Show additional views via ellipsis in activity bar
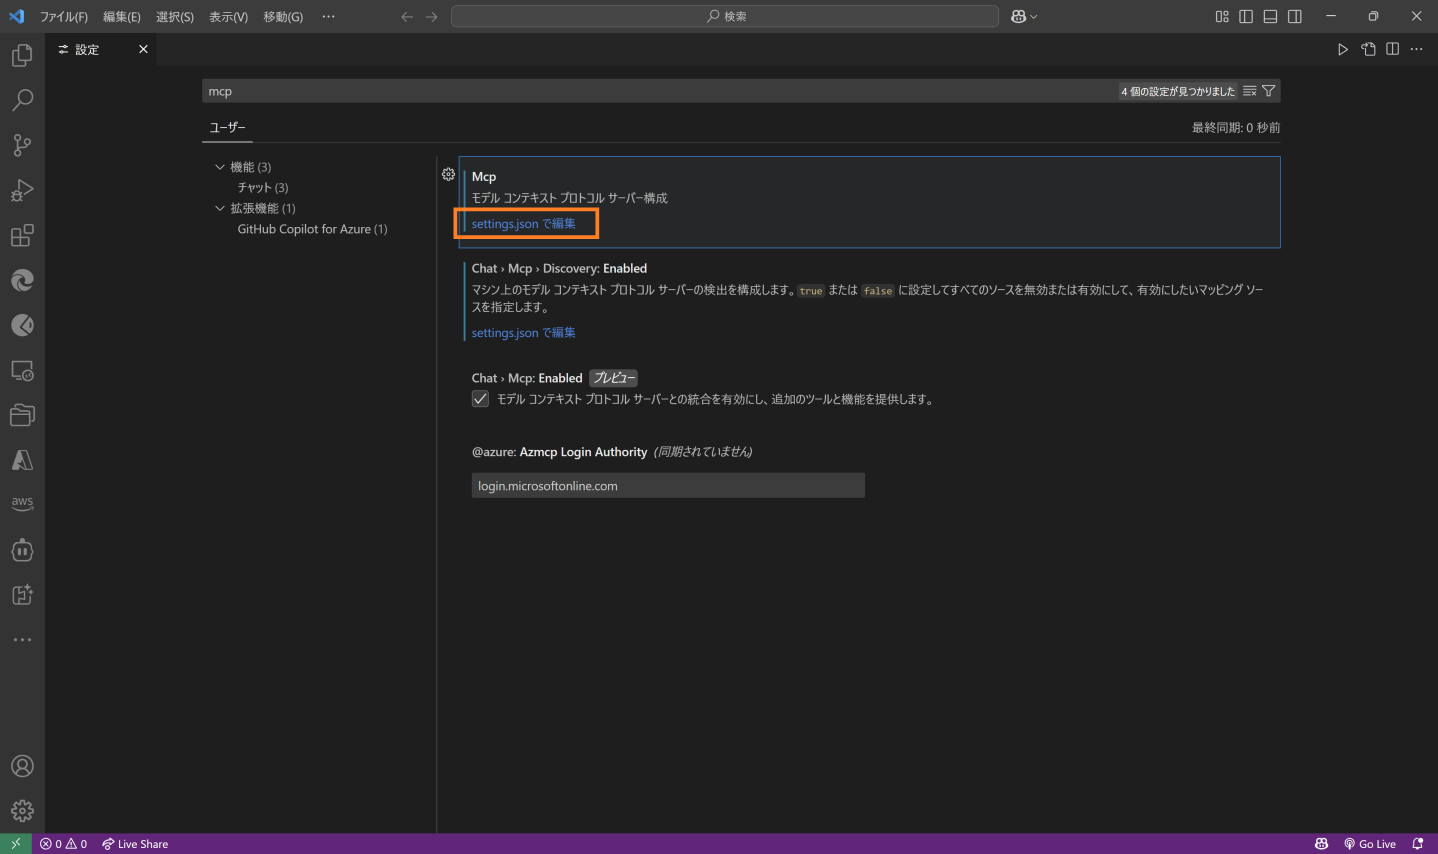 click(22, 639)
